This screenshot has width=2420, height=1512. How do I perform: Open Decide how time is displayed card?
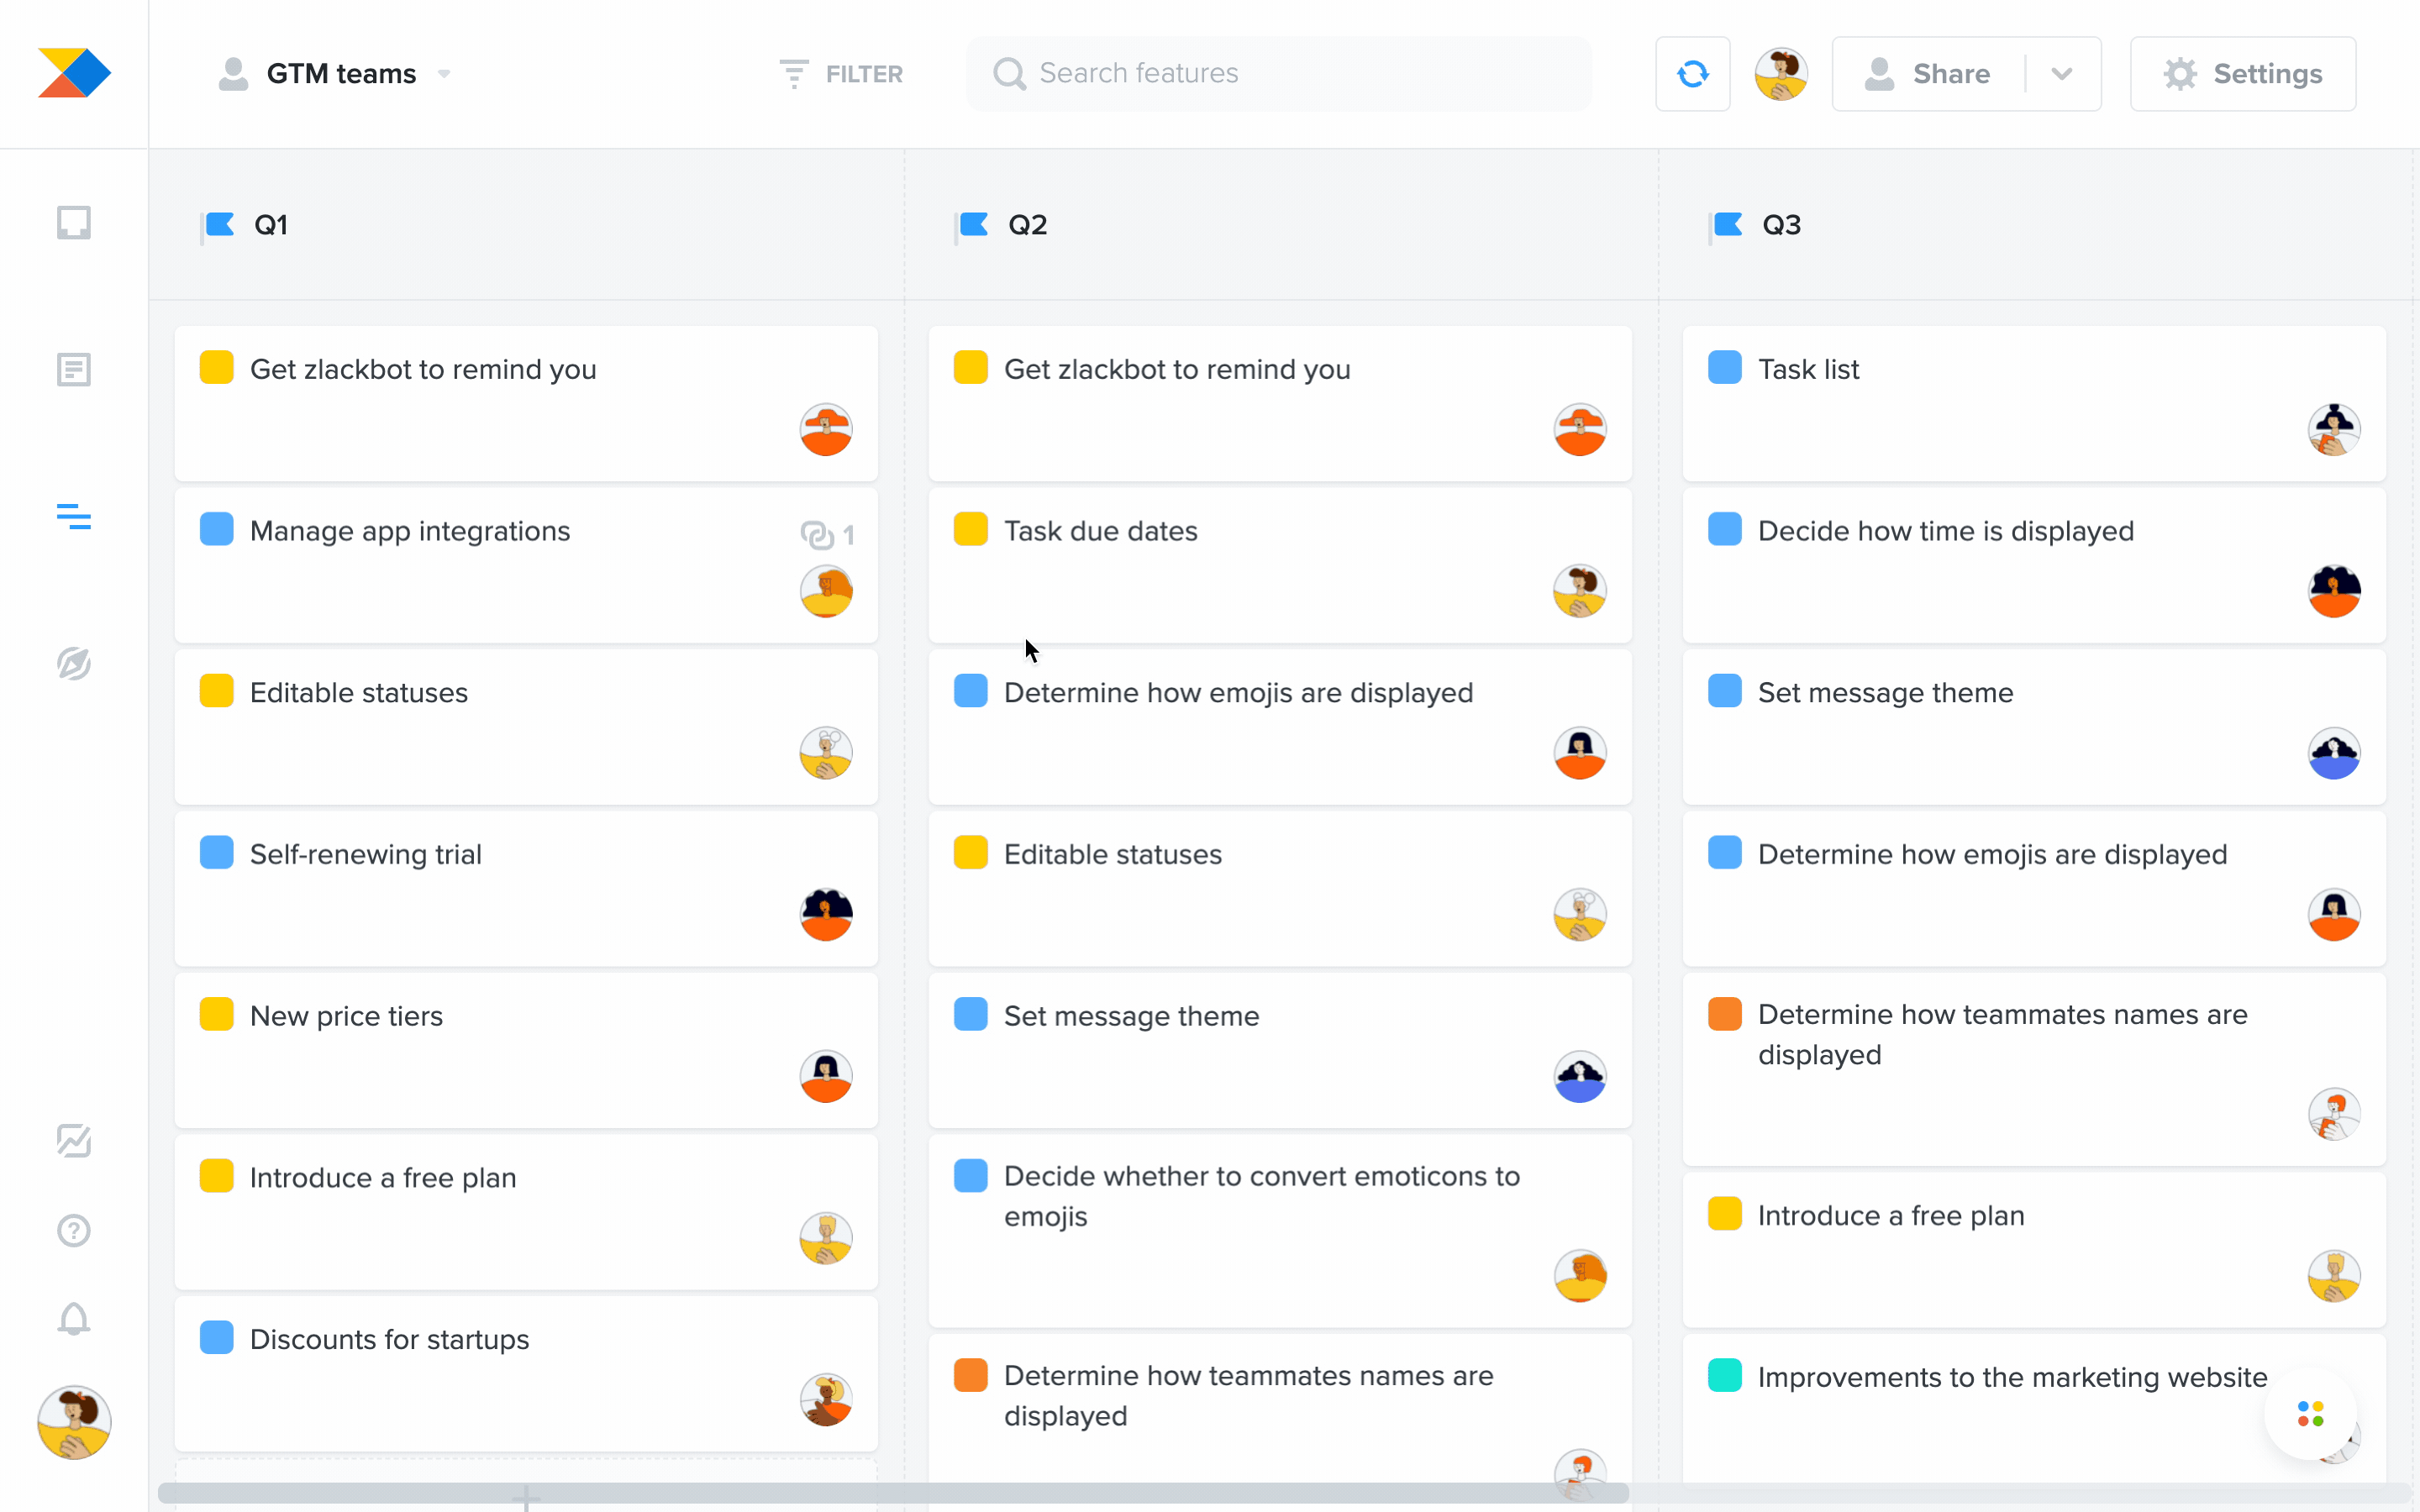point(2034,565)
